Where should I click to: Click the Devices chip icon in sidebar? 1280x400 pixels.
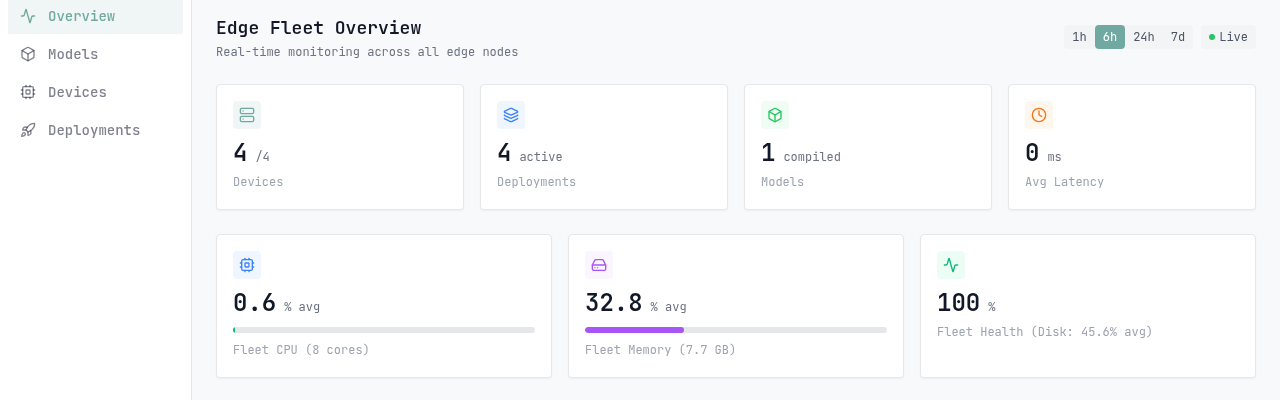click(x=28, y=92)
